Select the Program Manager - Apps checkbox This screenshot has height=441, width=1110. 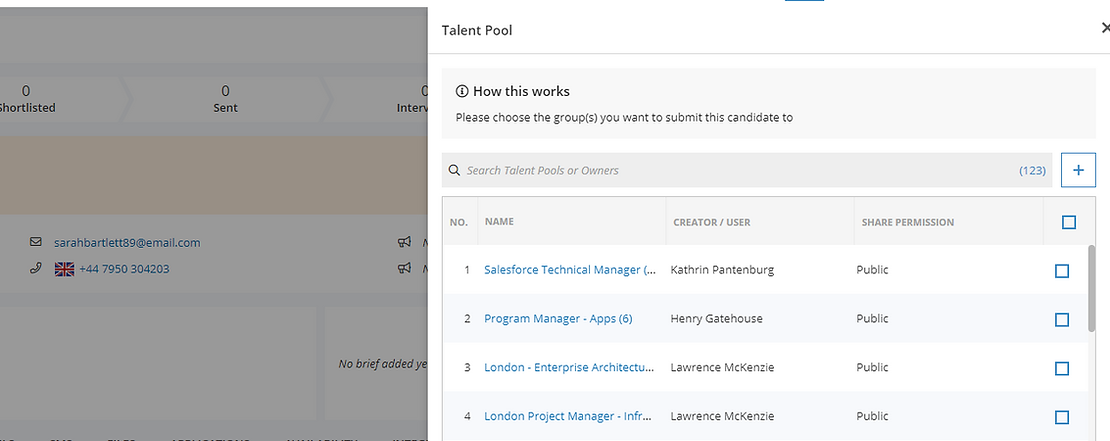point(1062,320)
